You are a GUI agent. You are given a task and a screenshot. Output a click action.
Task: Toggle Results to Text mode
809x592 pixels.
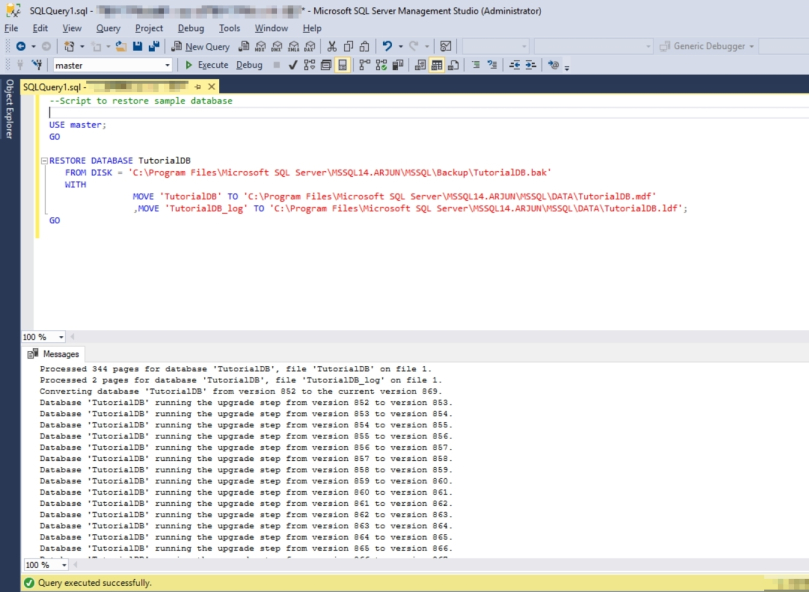pyautogui.click(x=420, y=65)
